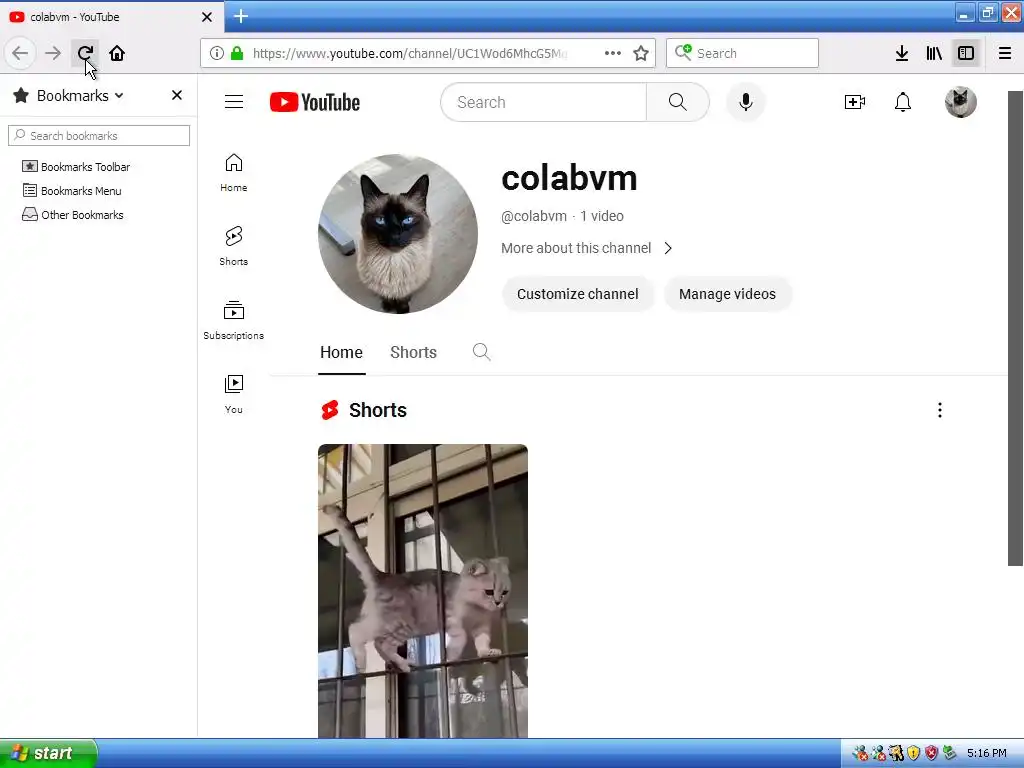1024x768 pixels.
Task: Open the cat Shorts video thumbnail
Action: 423,591
